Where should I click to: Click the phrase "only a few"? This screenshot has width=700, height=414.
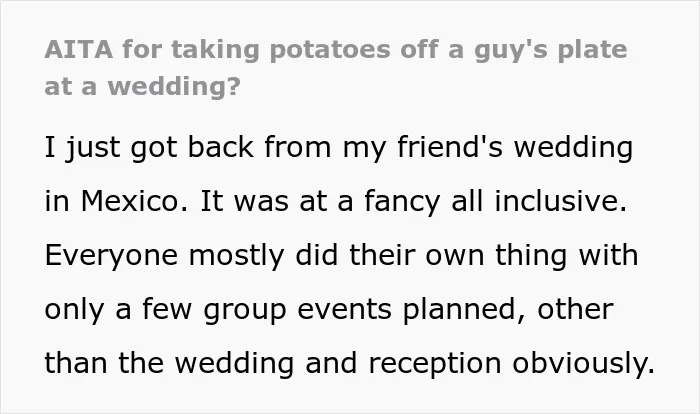pos(118,310)
